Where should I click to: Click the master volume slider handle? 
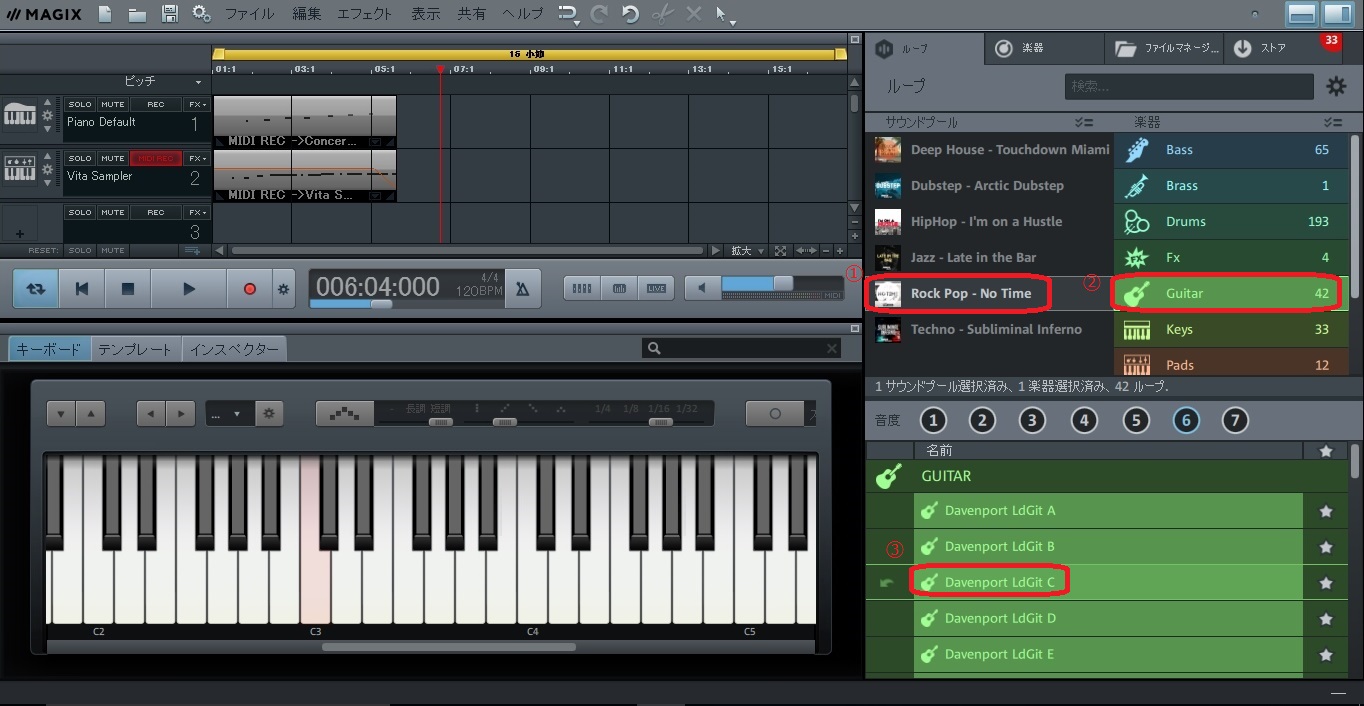click(x=783, y=284)
